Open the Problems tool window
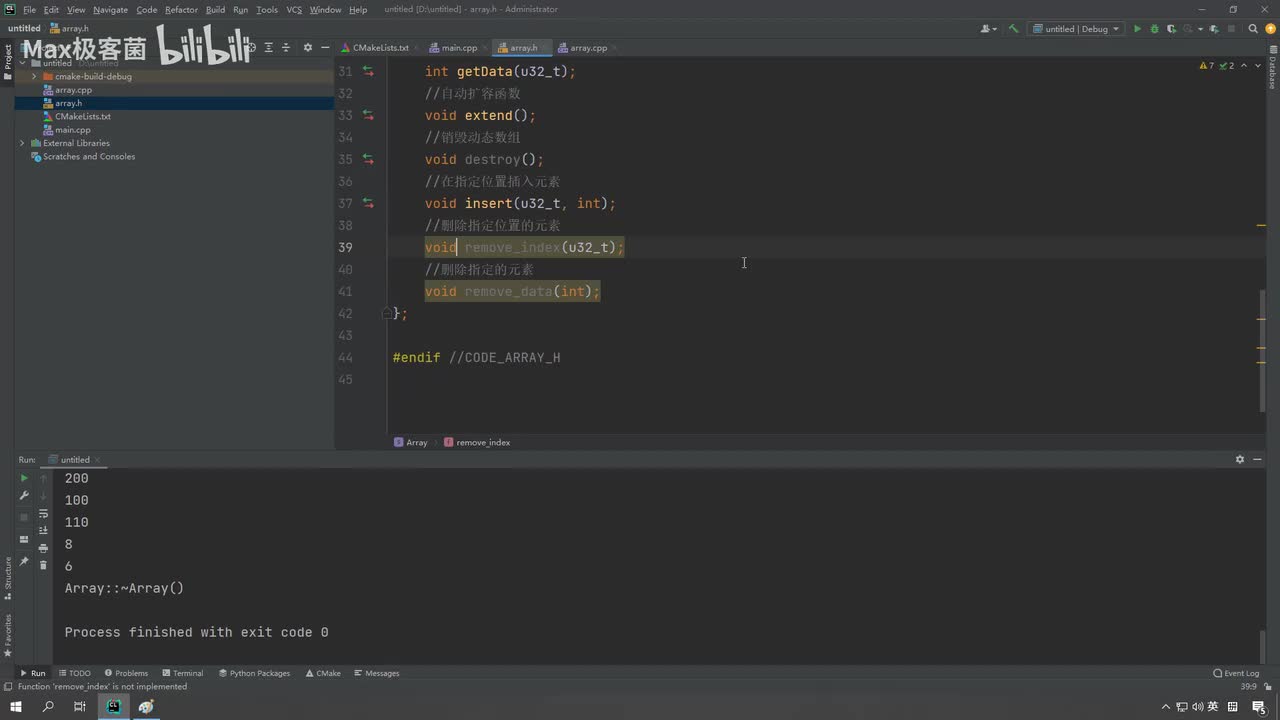The width and height of the screenshot is (1280, 720). pyautogui.click(x=126, y=673)
